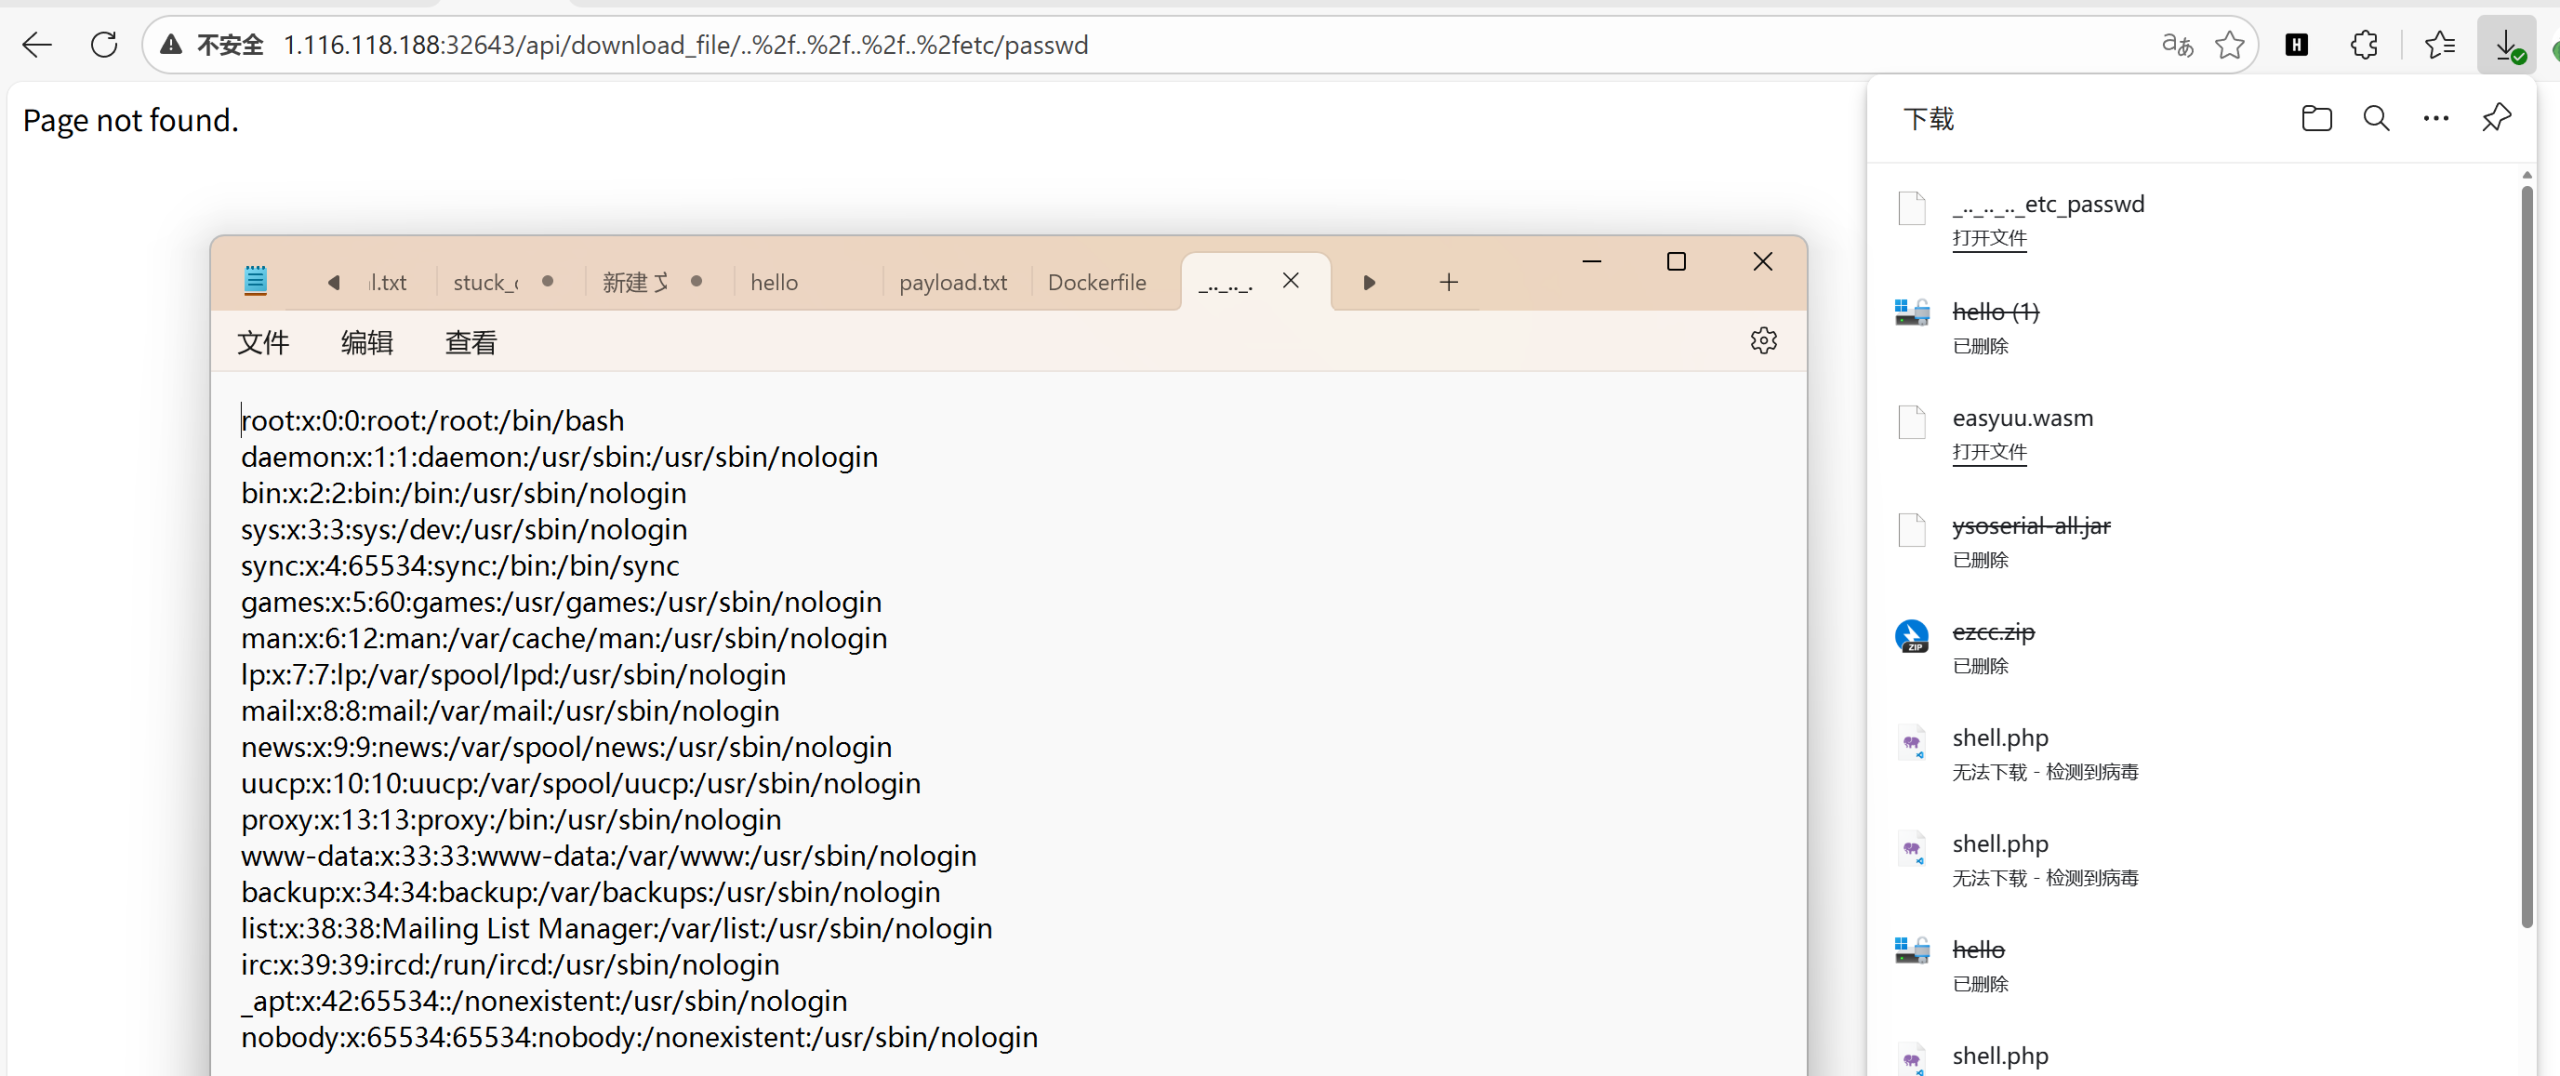Click 打开文件 link under easyuu.wasm
The height and width of the screenshot is (1076, 2560).
coord(1989,453)
